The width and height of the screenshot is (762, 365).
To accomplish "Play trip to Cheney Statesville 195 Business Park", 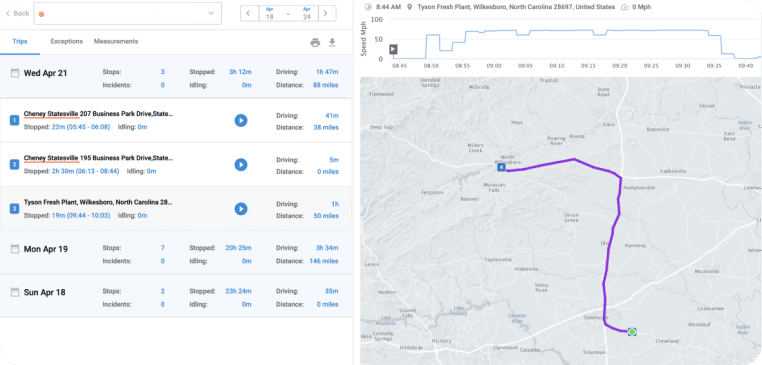I will (241, 165).
